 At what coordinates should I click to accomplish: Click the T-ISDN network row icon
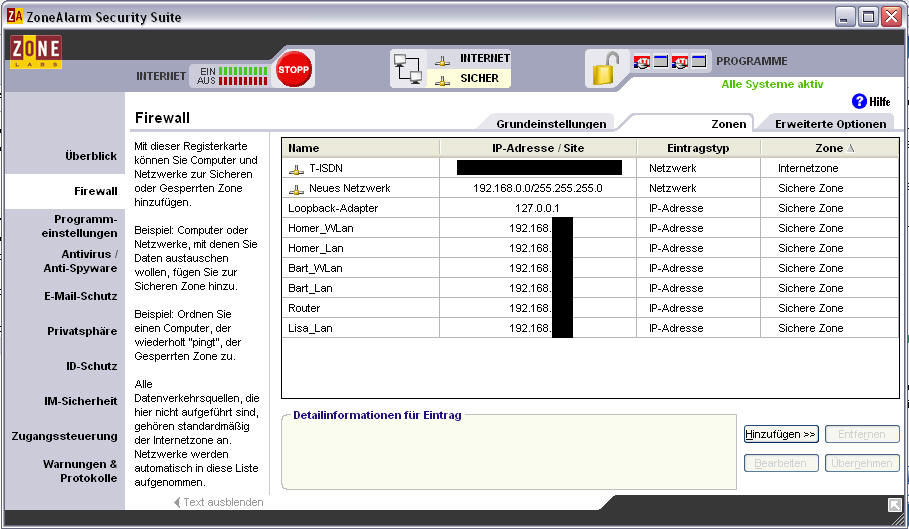[296, 169]
